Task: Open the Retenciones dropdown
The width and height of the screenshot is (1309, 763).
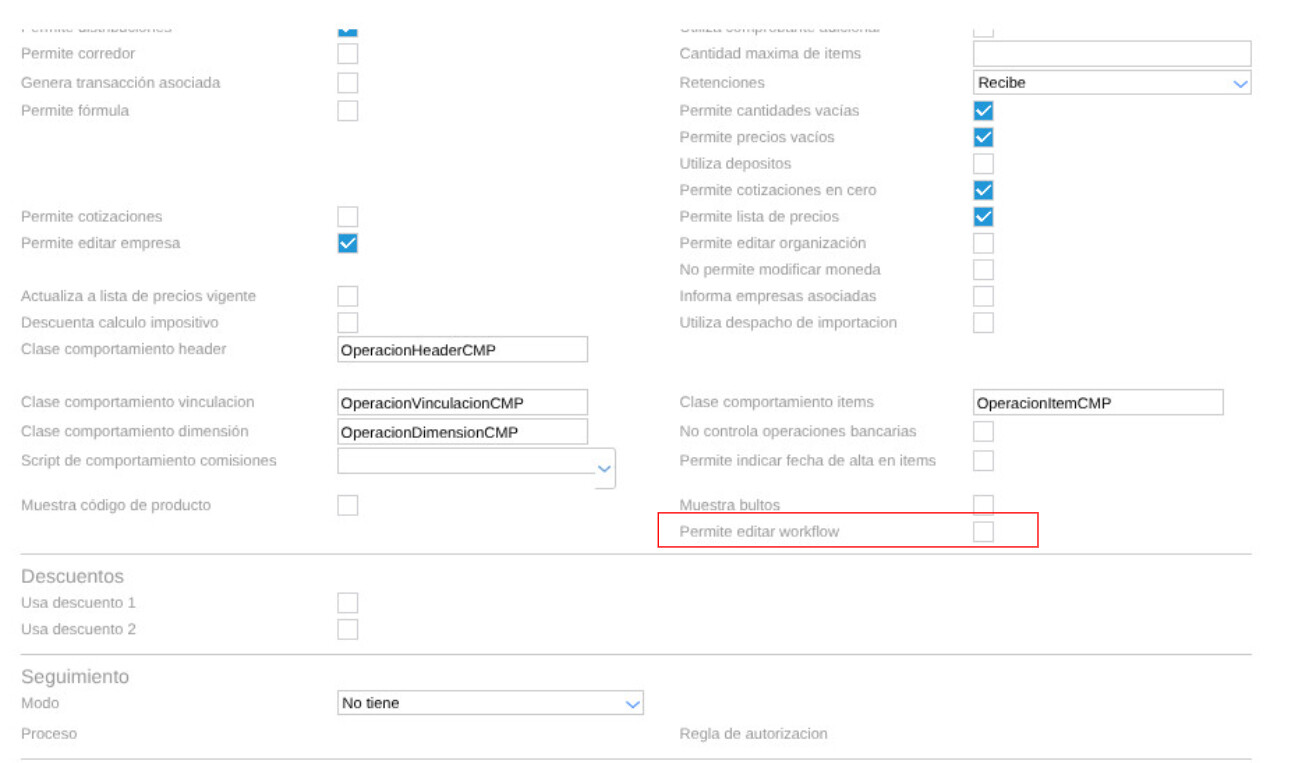Action: [1111, 83]
